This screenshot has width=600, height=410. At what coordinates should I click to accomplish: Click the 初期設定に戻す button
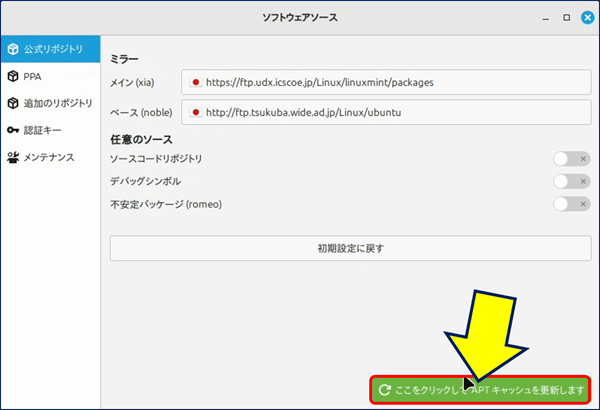click(x=351, y=248)
